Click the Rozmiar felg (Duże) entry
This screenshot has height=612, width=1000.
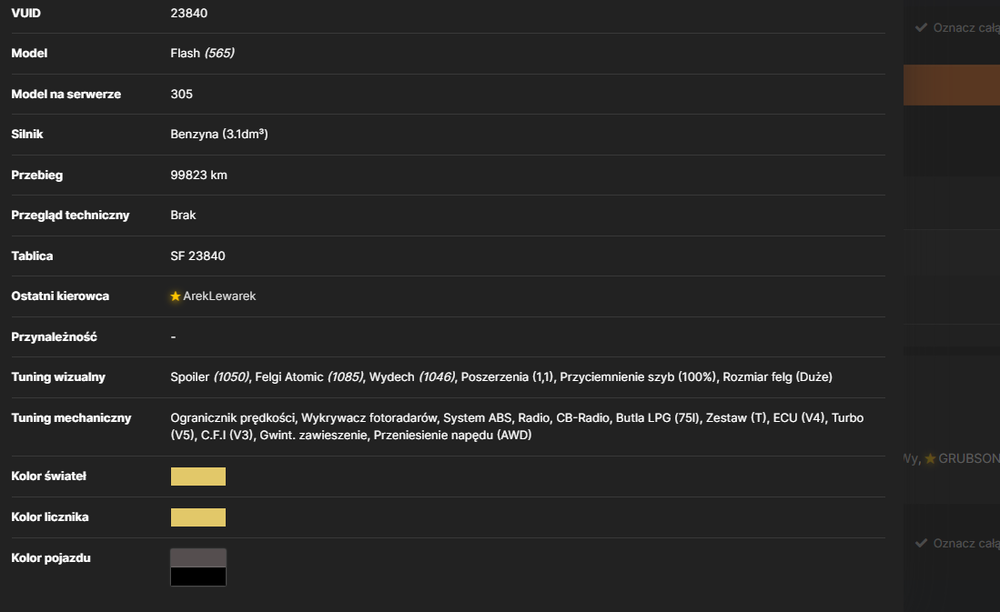[x=777, y=377]
